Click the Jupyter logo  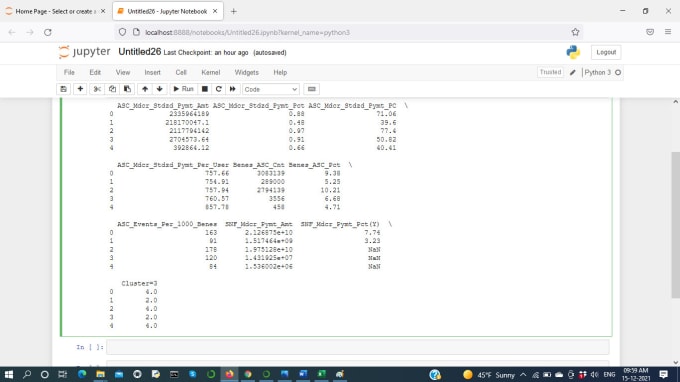(85, 52)
